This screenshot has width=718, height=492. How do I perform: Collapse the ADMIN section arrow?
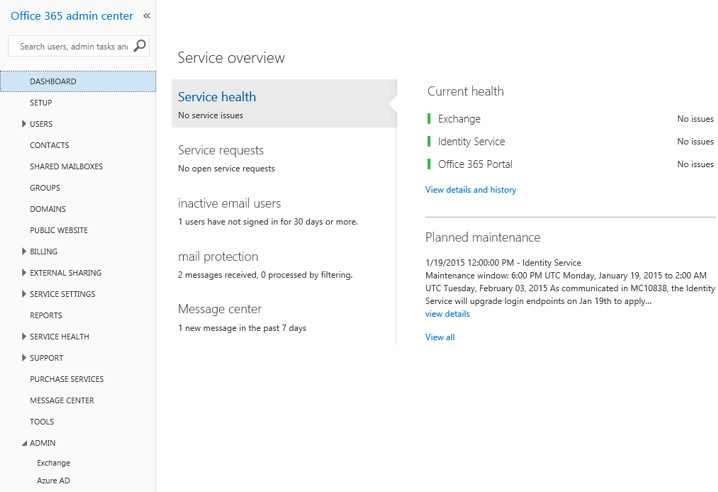pos(24,443)
